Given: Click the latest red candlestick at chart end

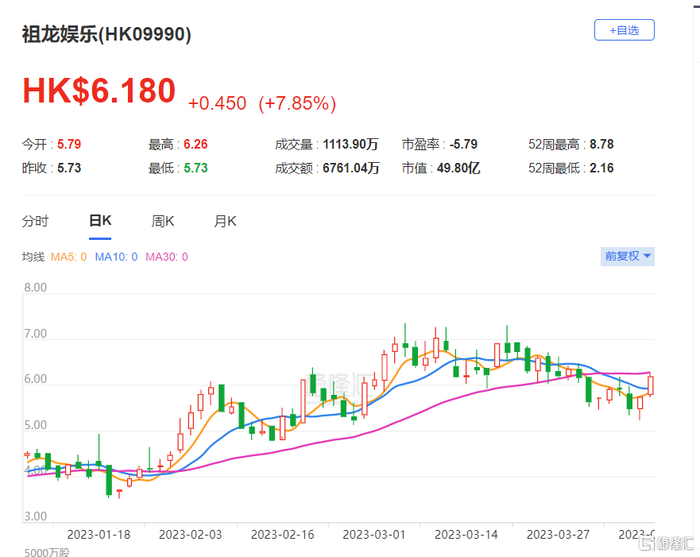Looking at the screenshot, I should 650,385.
